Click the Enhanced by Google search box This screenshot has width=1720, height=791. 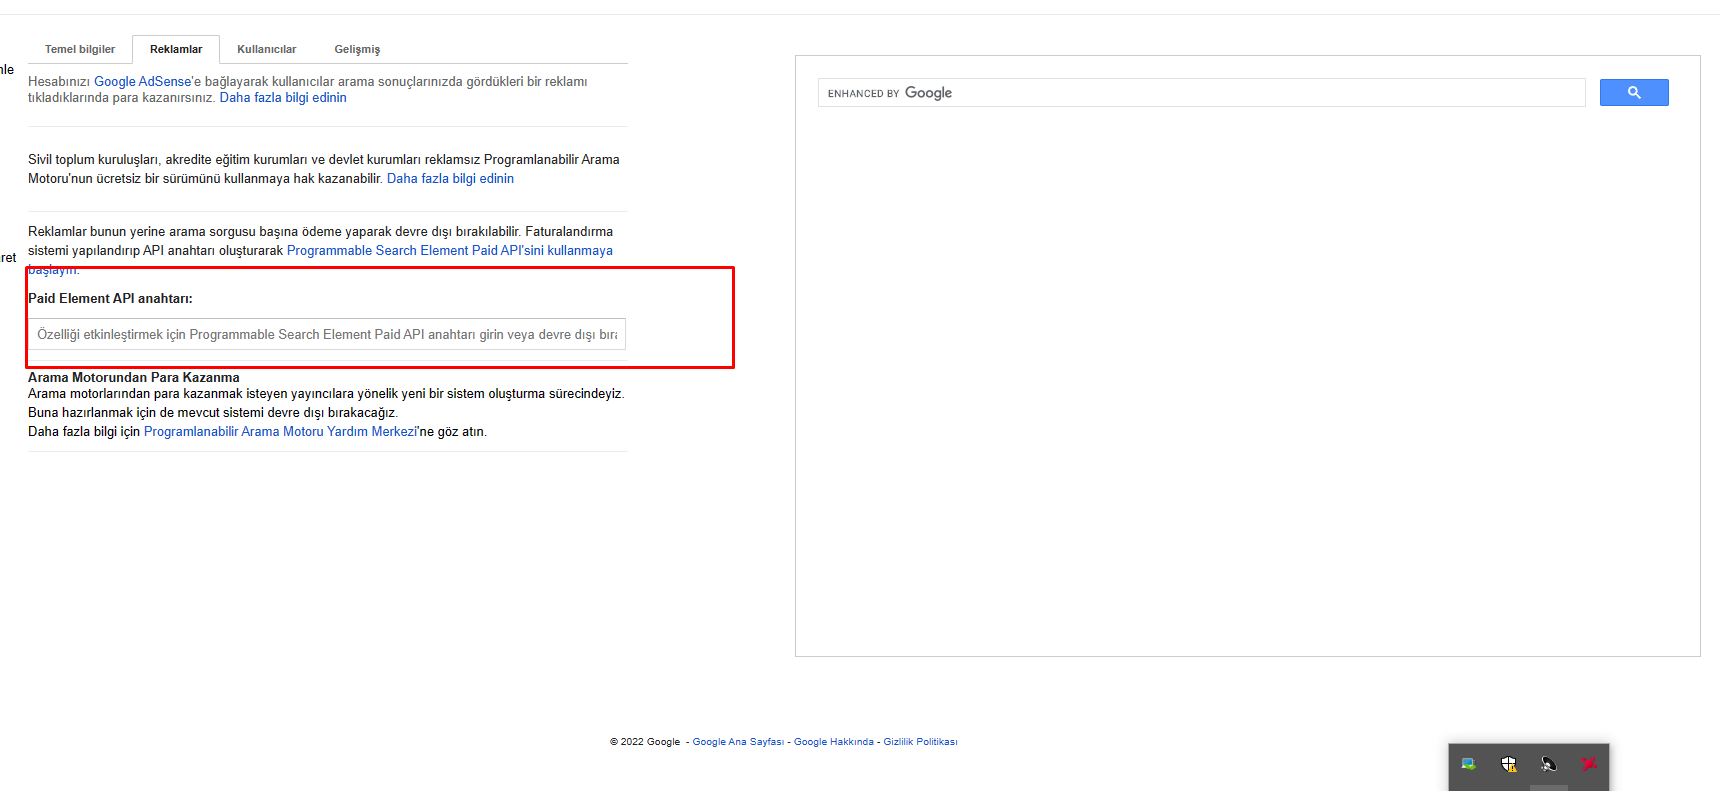tap(1202, 93)
